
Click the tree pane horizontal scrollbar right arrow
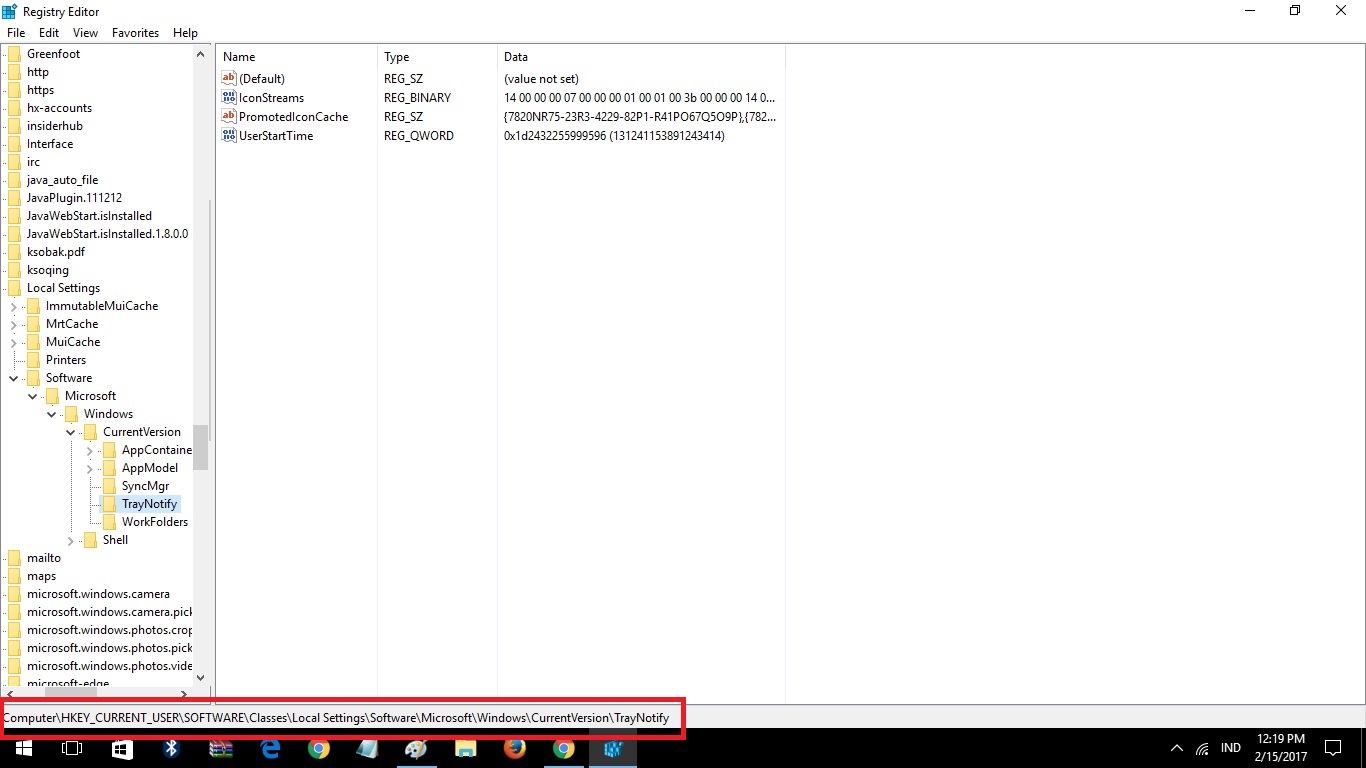[x=184, y=692]
